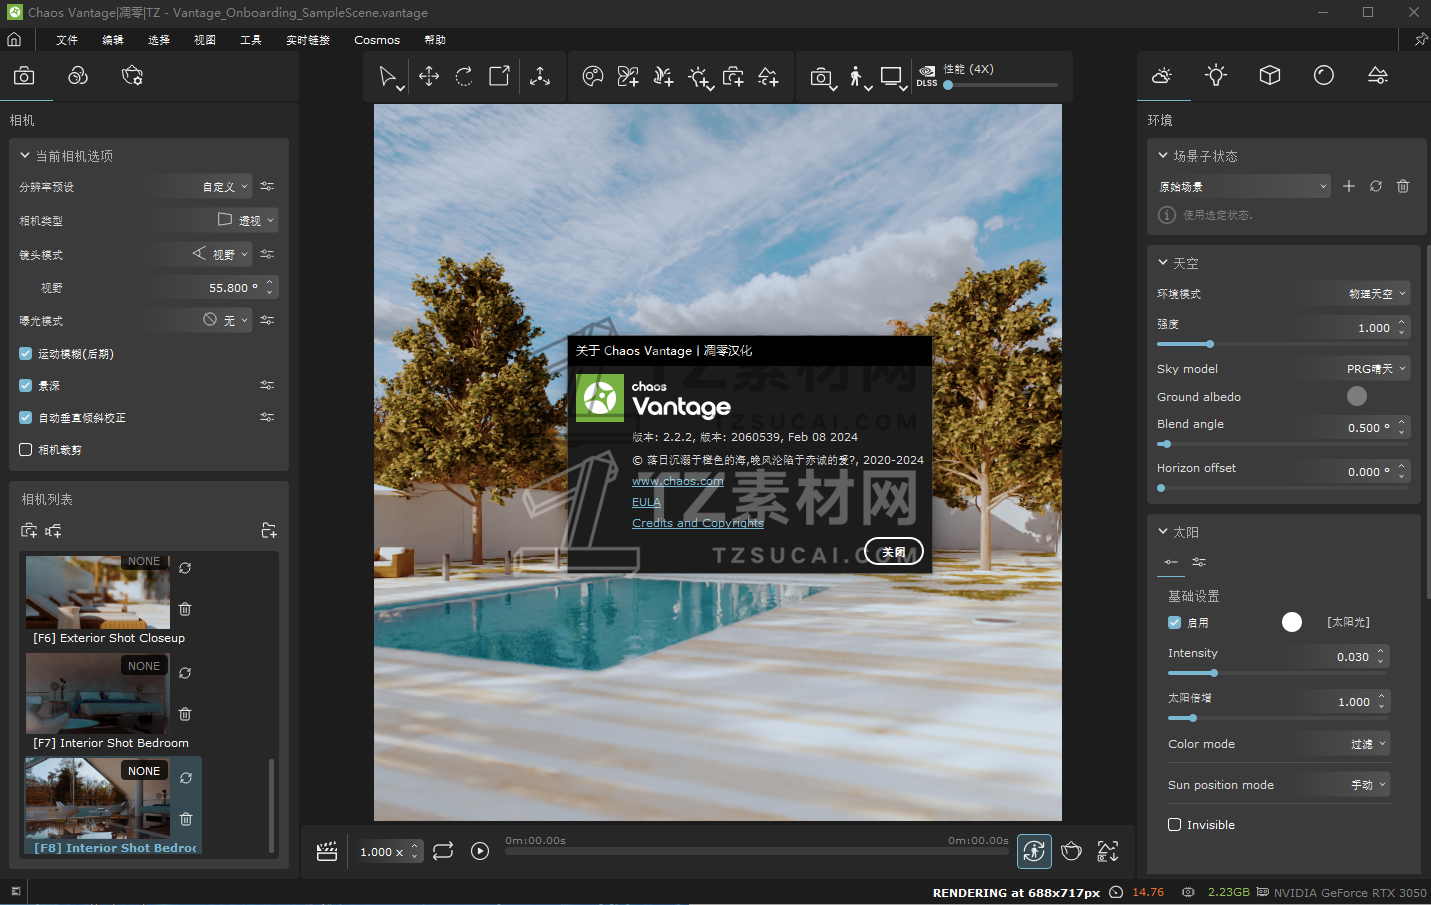Select the Exterior Shot Closeup camera thumbnail

click(98, 592)
